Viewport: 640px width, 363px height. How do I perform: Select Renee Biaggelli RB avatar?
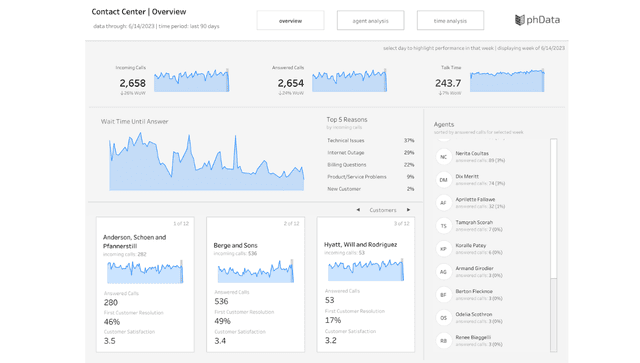coord(444,341)
